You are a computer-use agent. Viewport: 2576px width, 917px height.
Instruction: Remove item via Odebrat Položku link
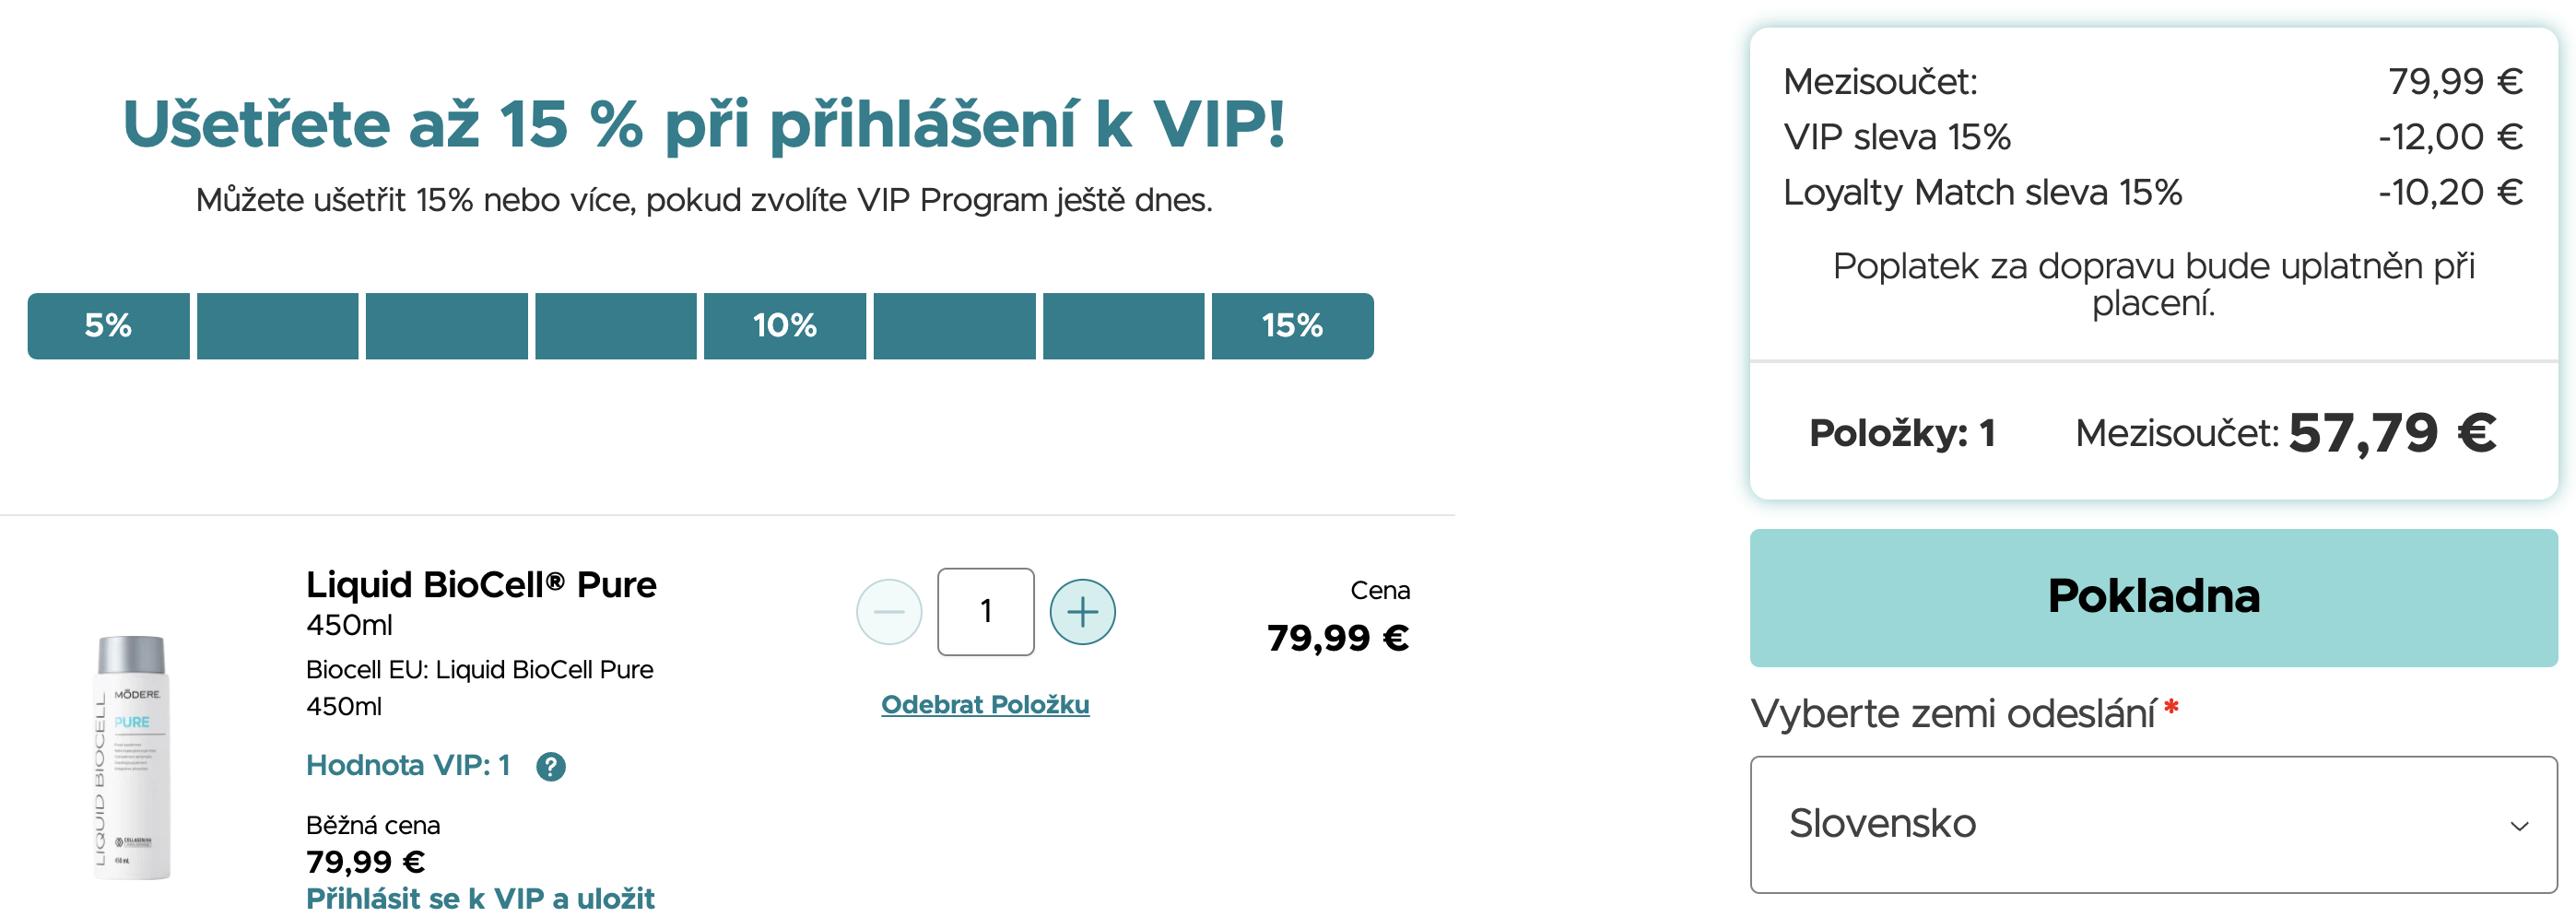point(985,704)
